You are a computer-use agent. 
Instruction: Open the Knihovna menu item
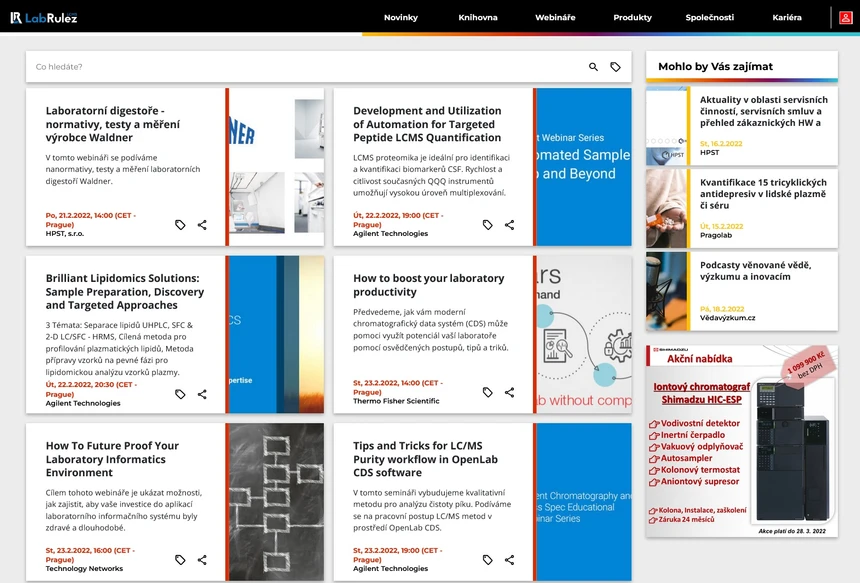pos(478,18)
